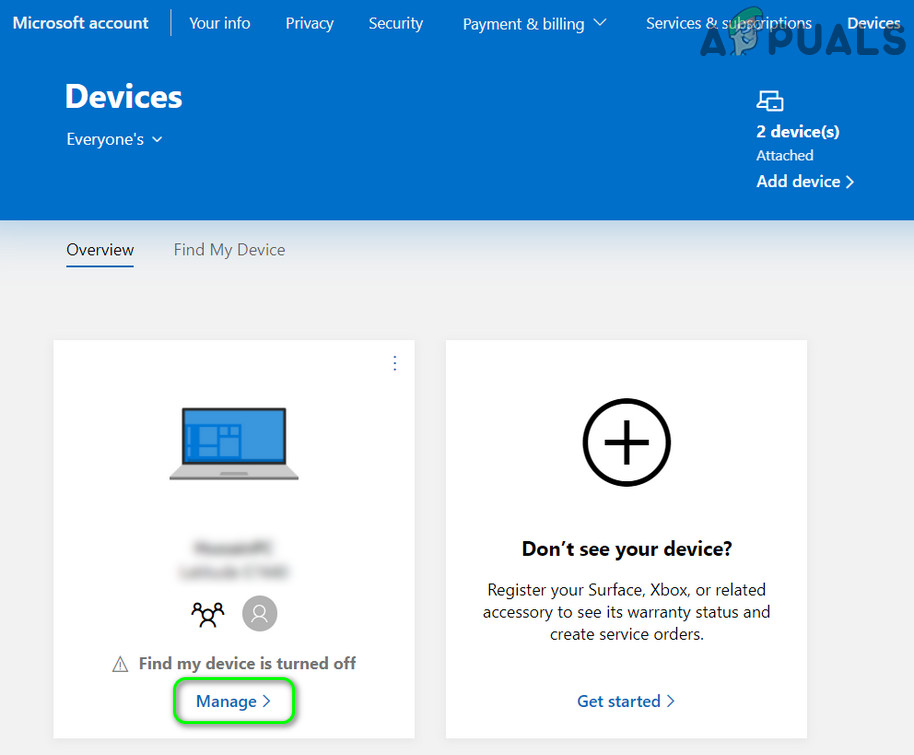Screen dimensions: 914x755
Task: Click the Get started link
Action: click(x=626, y=701)
